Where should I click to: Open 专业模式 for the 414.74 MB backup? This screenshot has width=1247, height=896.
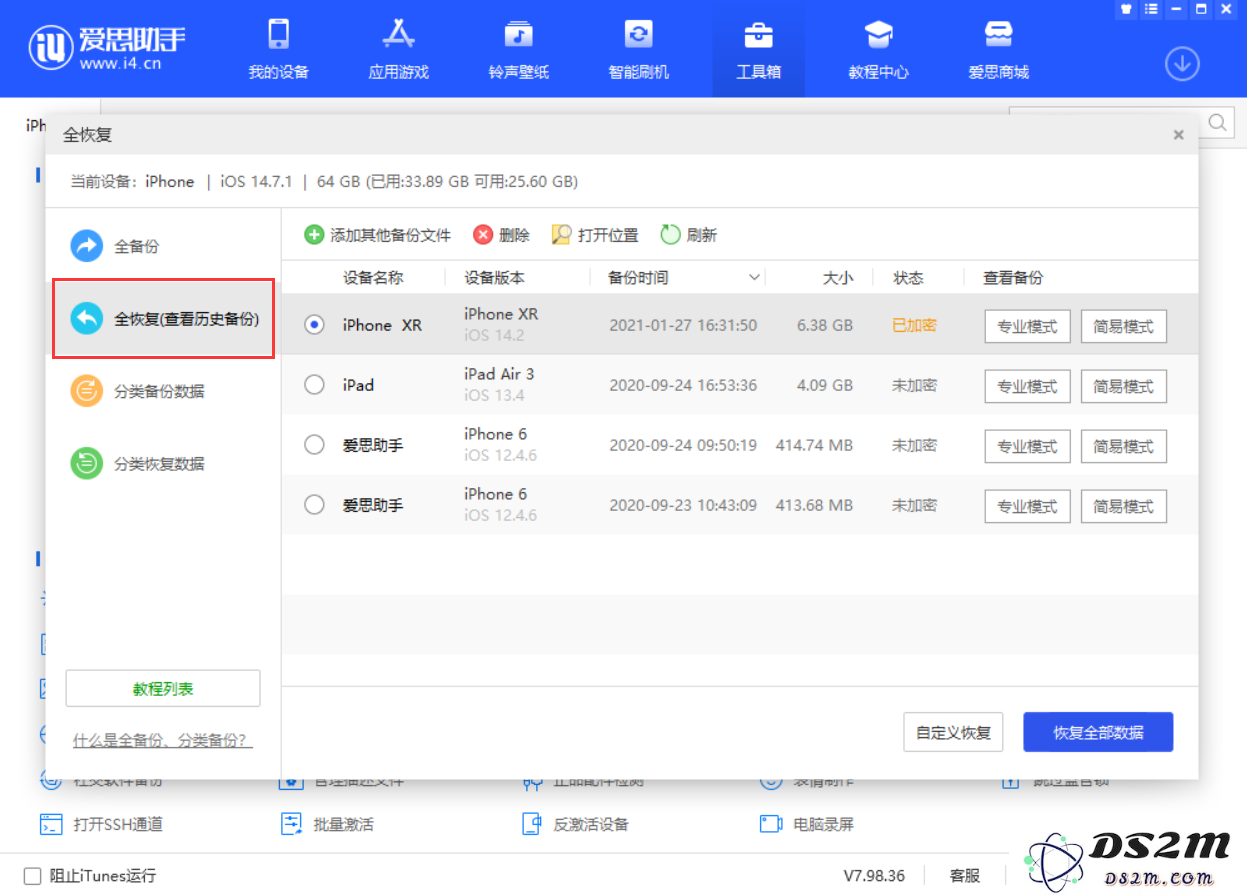click(x=1028, y=446)
